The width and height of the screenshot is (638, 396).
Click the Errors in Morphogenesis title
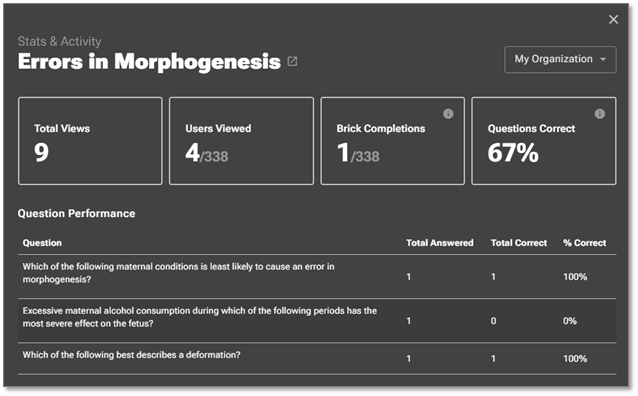point(149,61)
